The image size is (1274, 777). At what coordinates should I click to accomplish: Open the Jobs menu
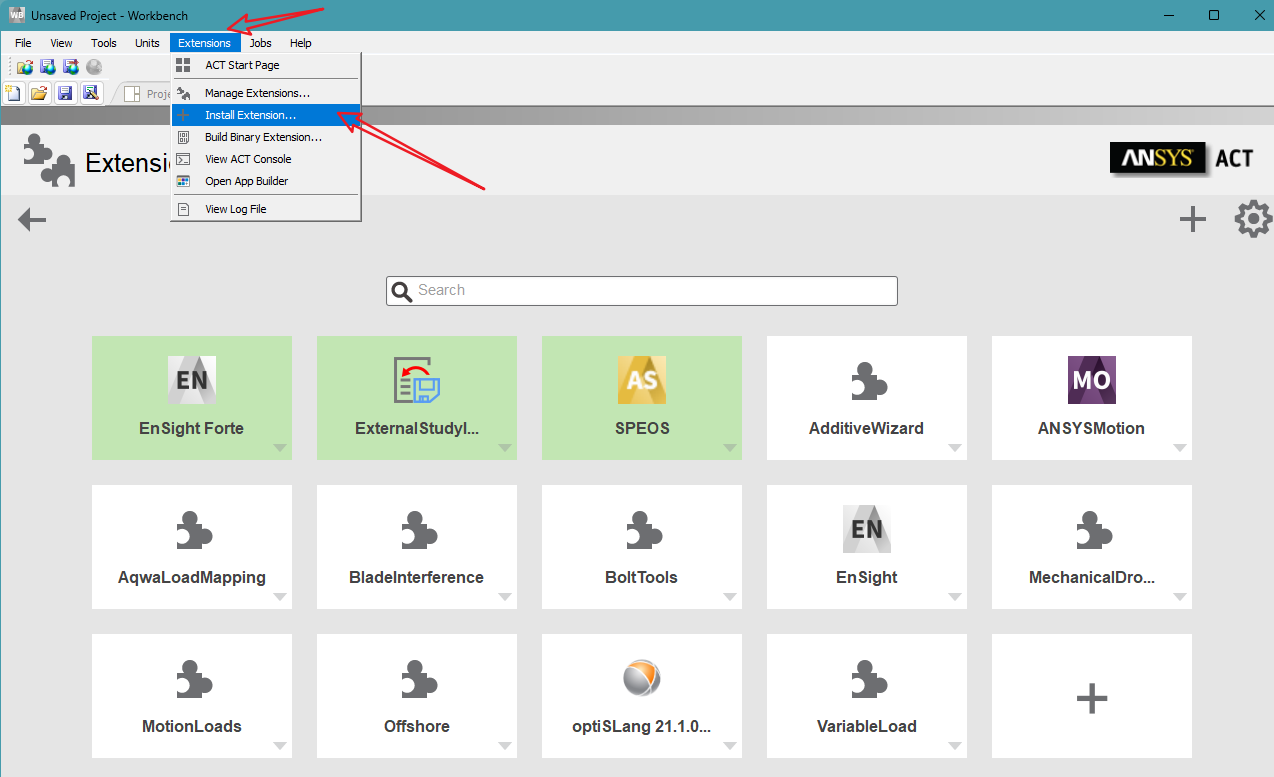(260, 43)
